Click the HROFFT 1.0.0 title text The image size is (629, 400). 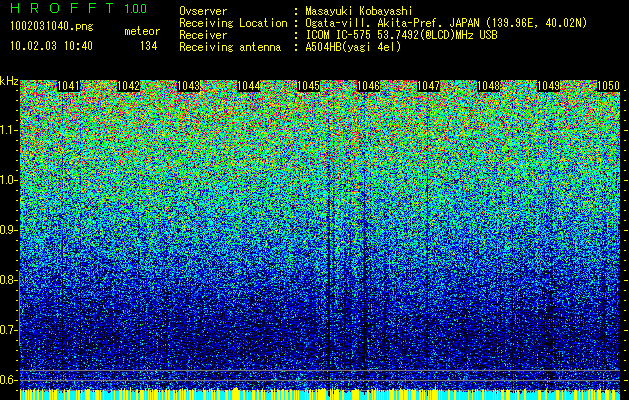[79, 8]
